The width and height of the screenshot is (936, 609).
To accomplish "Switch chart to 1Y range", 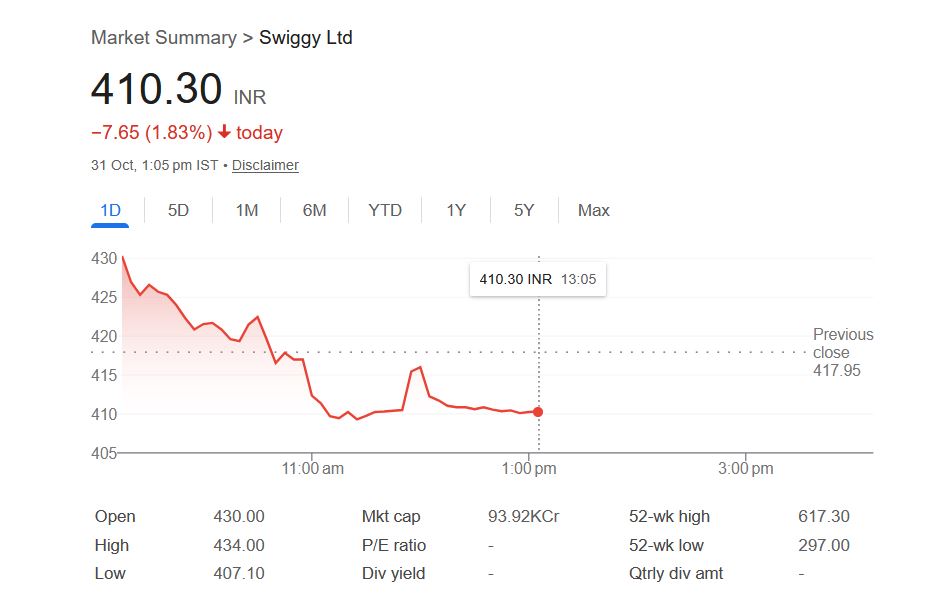I will pyautogui.click(x=456, y=210).
